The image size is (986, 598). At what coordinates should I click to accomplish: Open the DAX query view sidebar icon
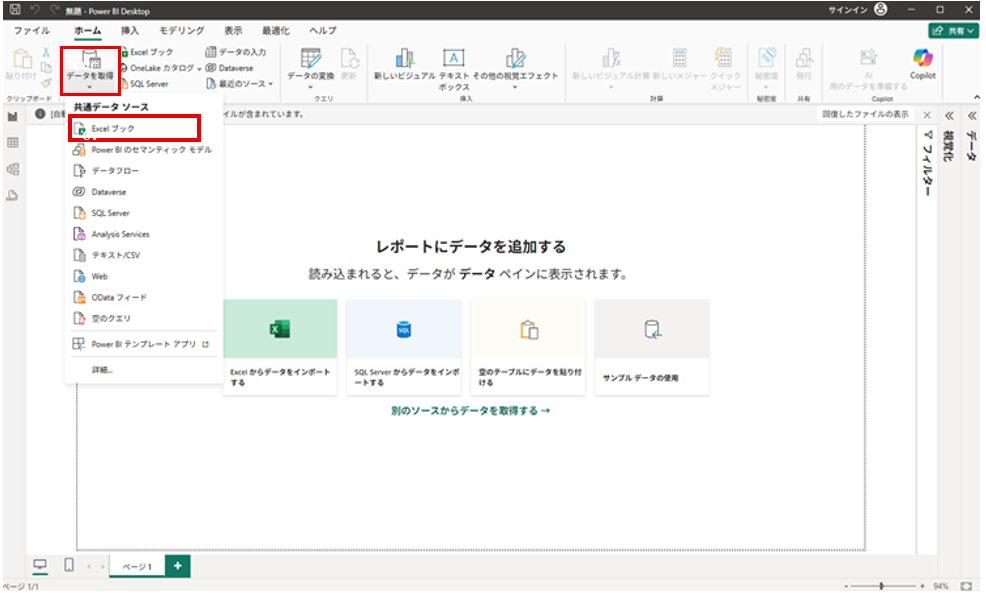[13, 196]
